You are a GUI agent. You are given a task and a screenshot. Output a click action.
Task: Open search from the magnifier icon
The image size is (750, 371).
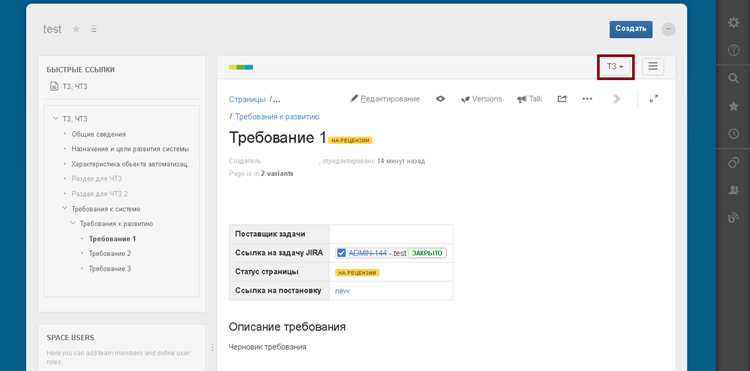click(733, 78)
